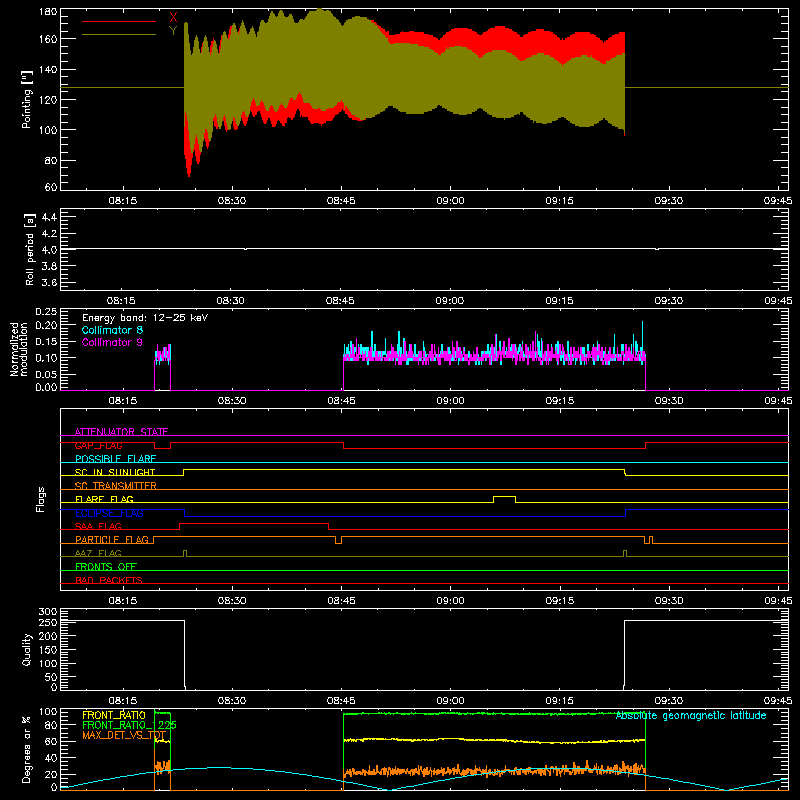This screenshot has width=800, height=800.
Task: Select the olive line sample beside Y
Action: pos(119,34)
